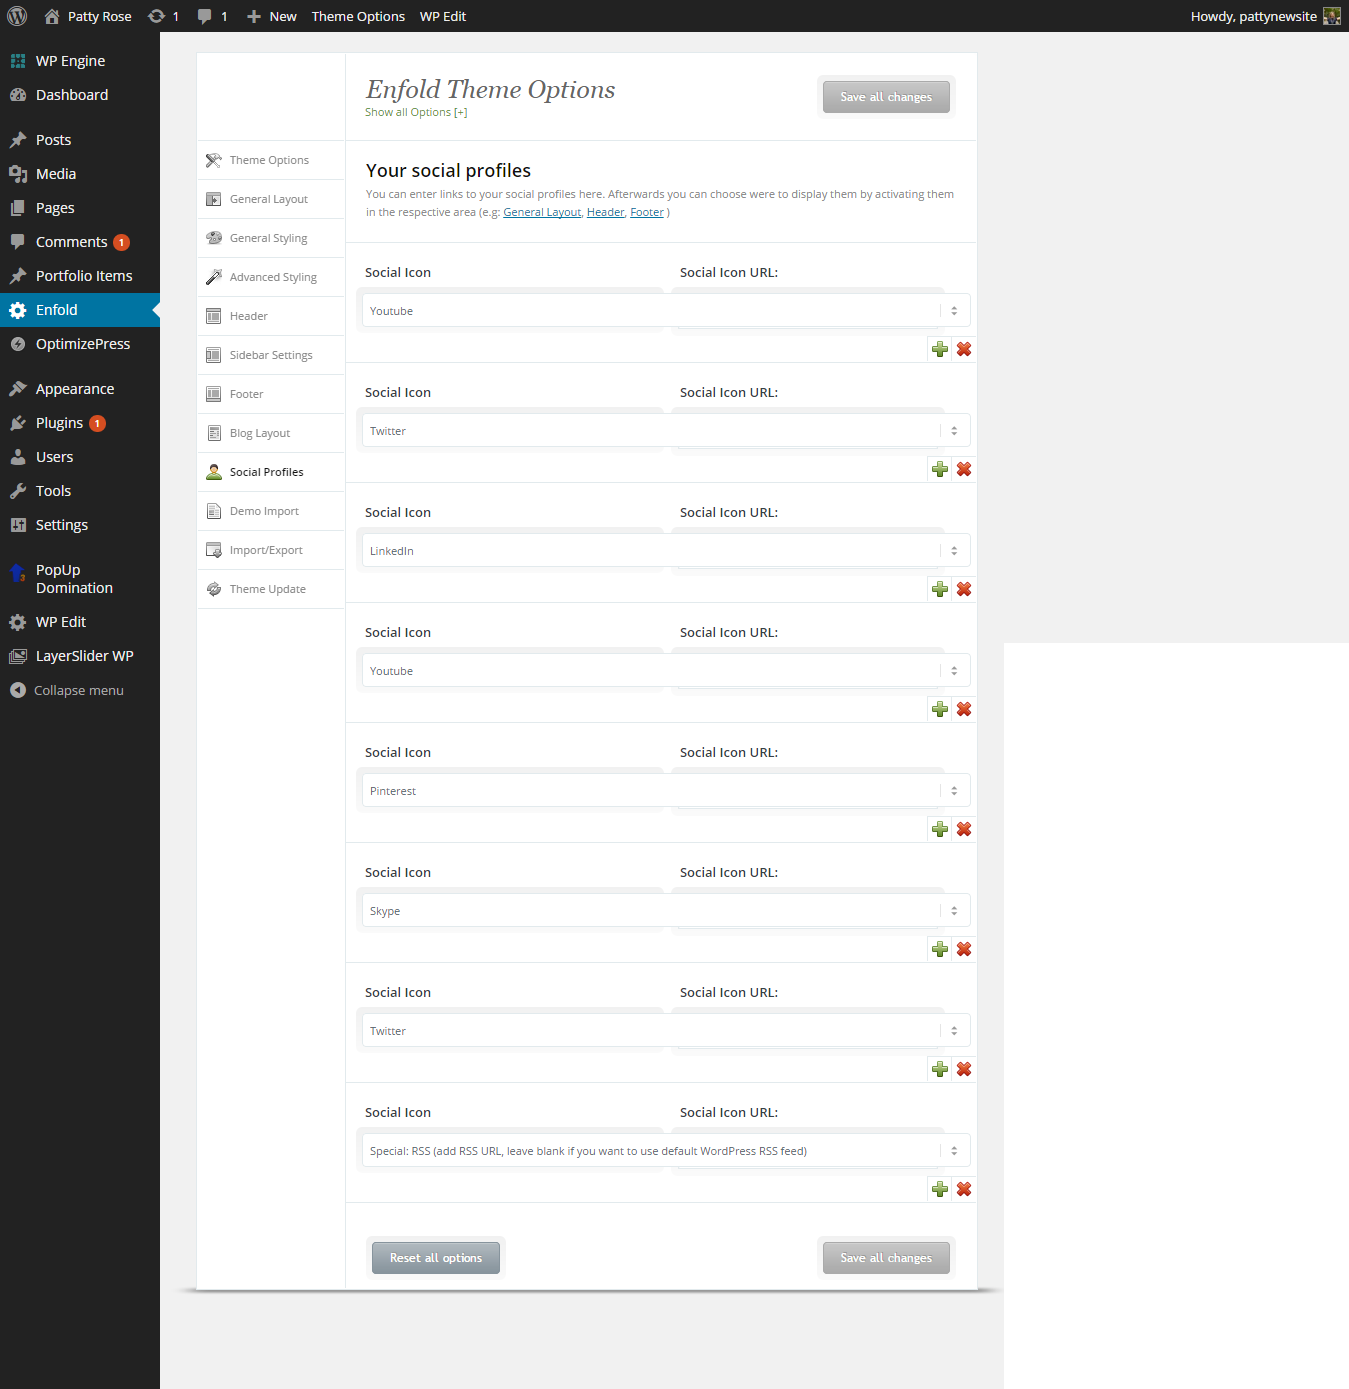Viewport: 1349px width, 1389px height.
Task: Click the Plugins plug icon in the sidebar
Action: click(18, 423)
